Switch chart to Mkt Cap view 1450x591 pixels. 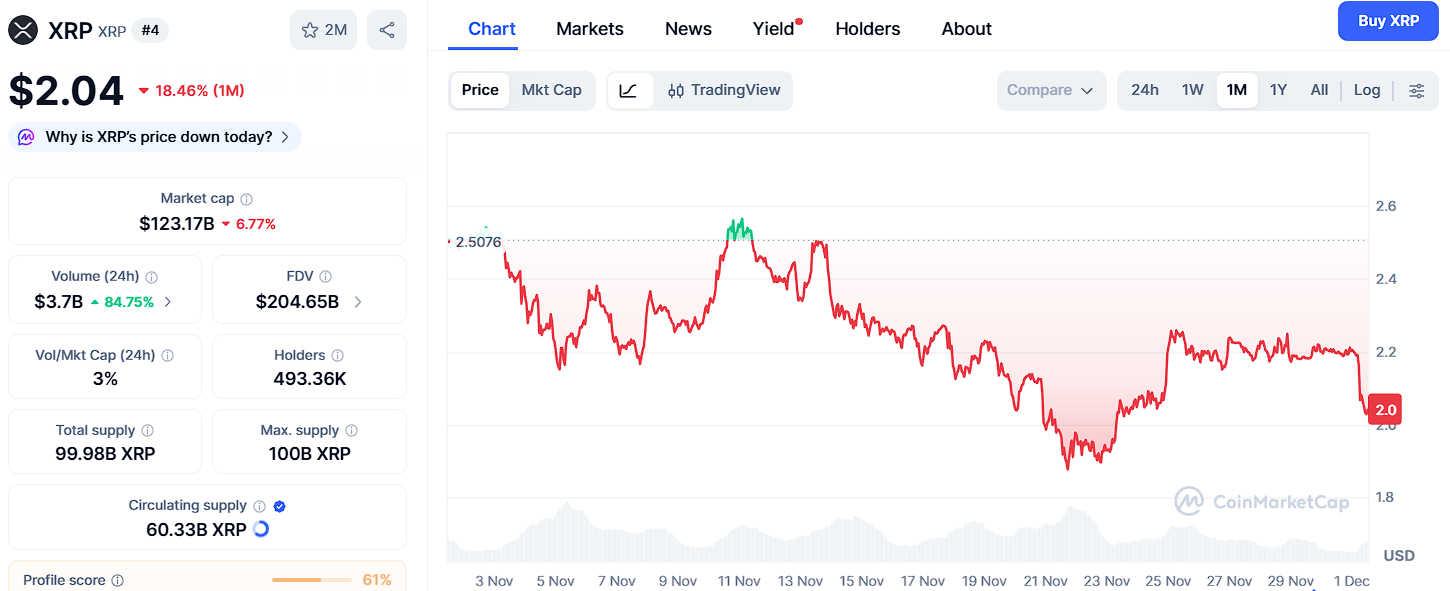coord(552,89)
